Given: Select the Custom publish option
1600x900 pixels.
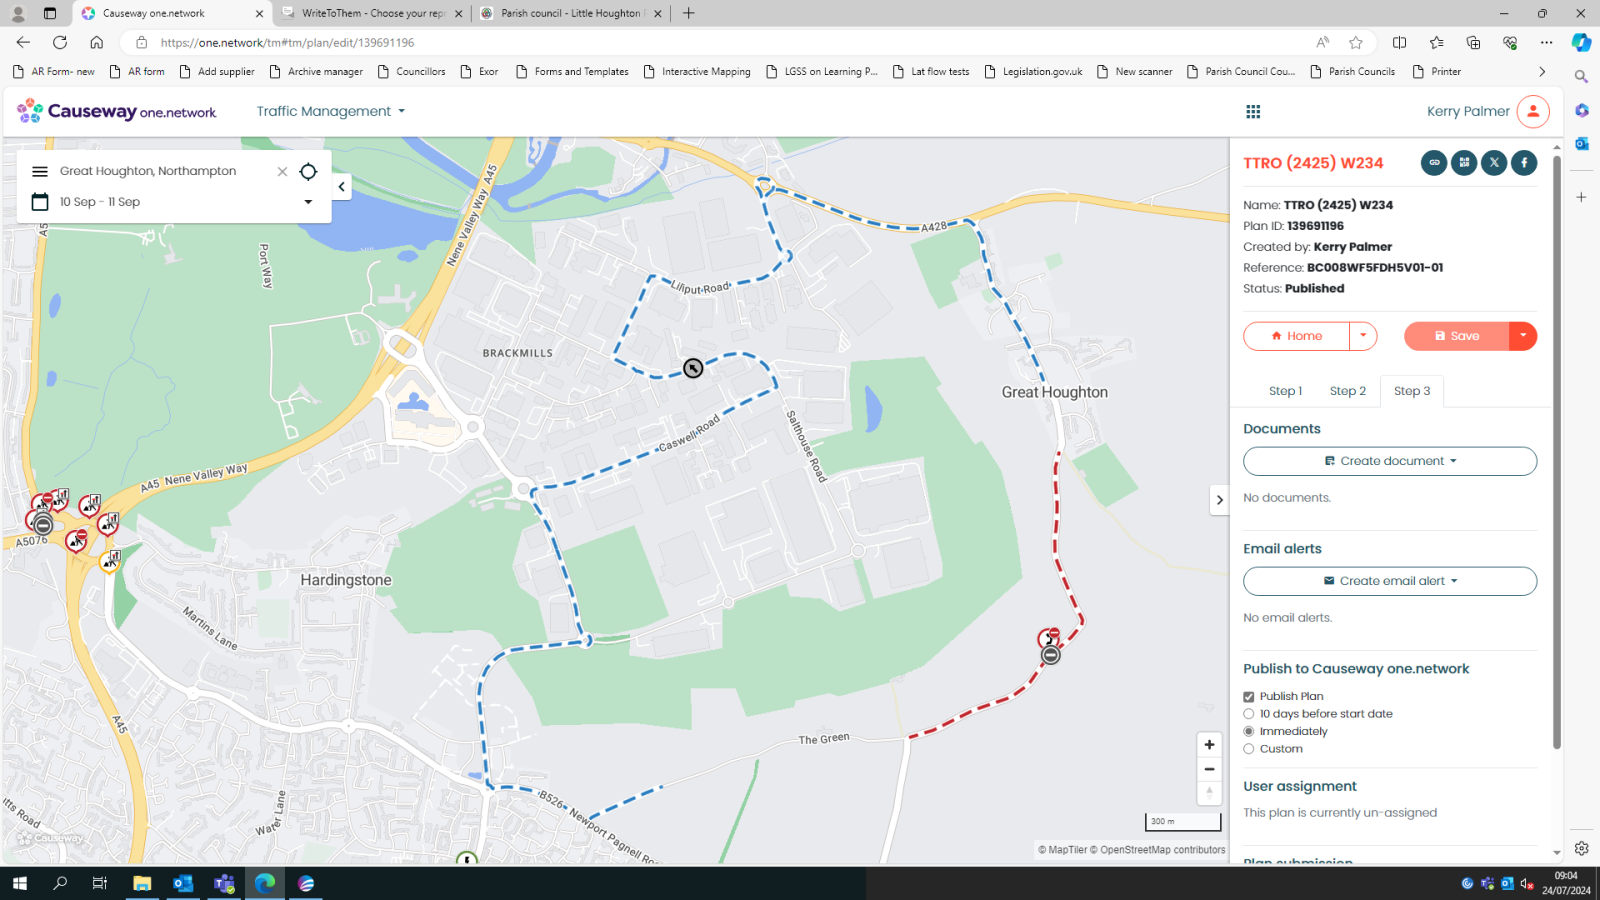Looking at the screenshot, I should [x=1249, y=749].
